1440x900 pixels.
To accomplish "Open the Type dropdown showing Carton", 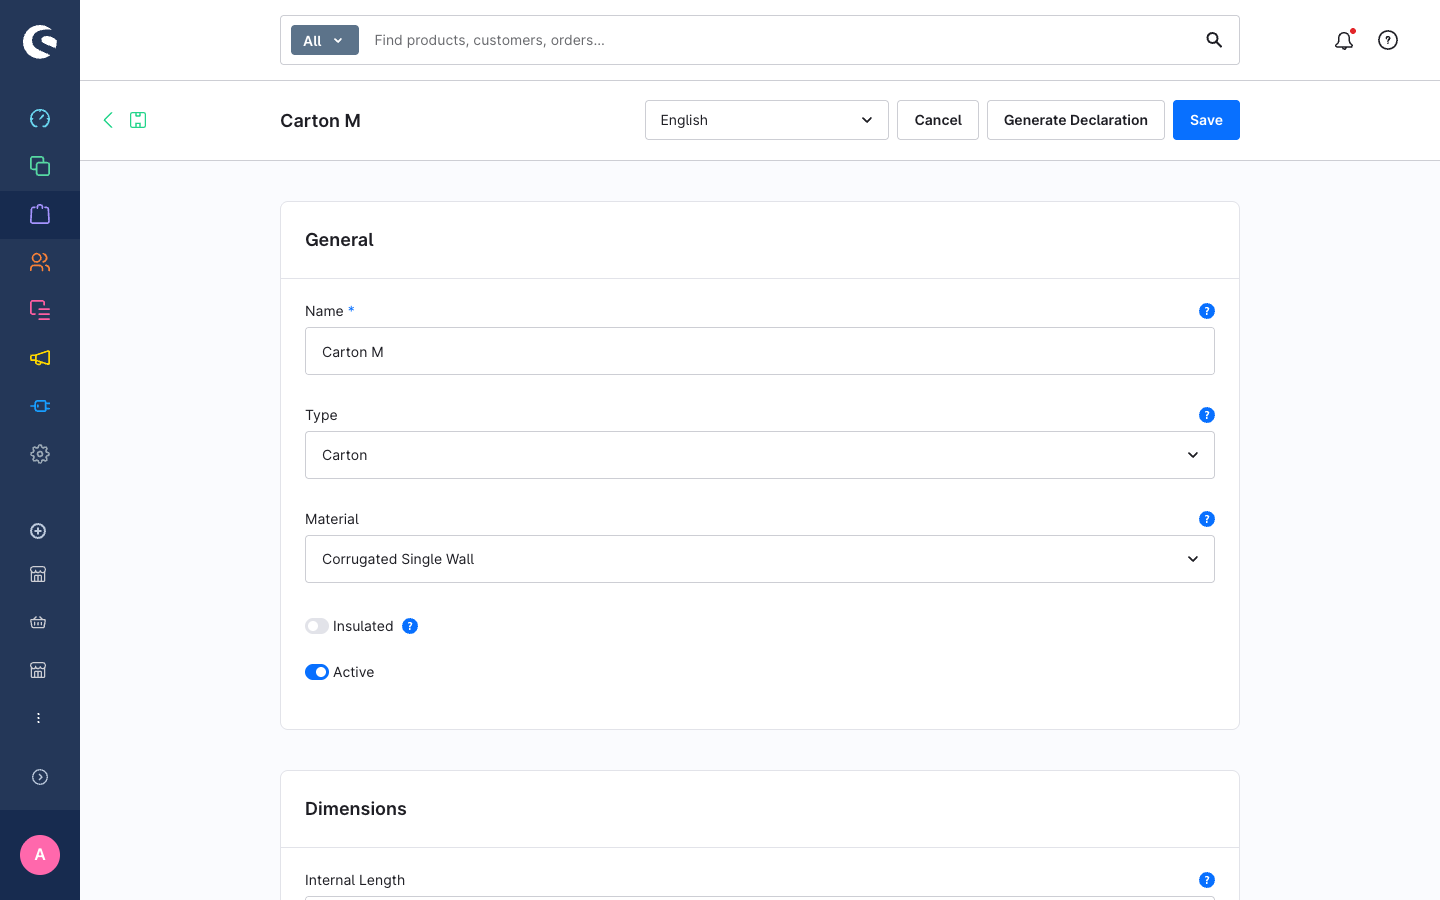I will click(760, 455).
